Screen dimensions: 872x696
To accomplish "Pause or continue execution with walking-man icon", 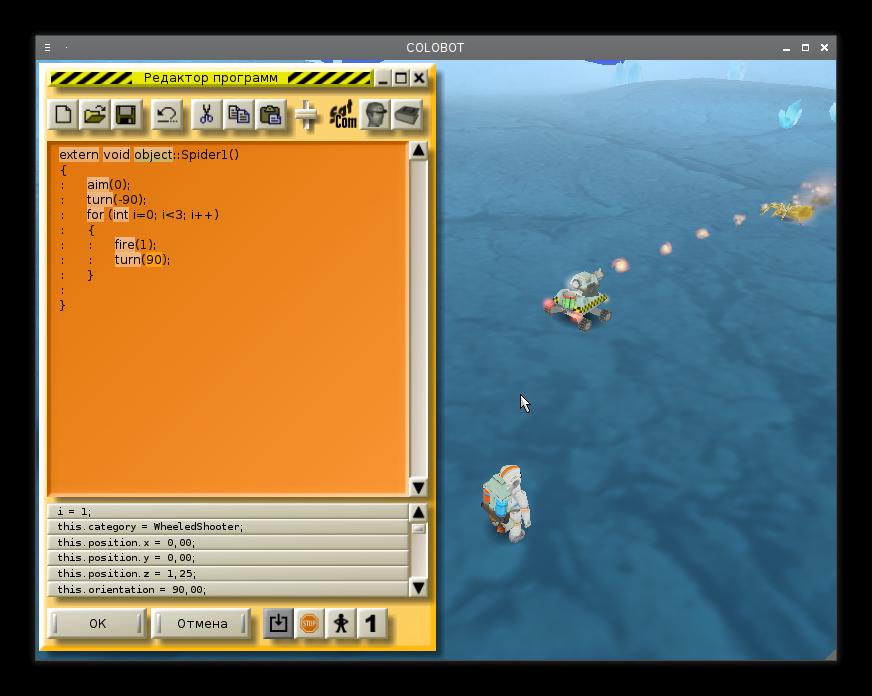I will [341, 623].
